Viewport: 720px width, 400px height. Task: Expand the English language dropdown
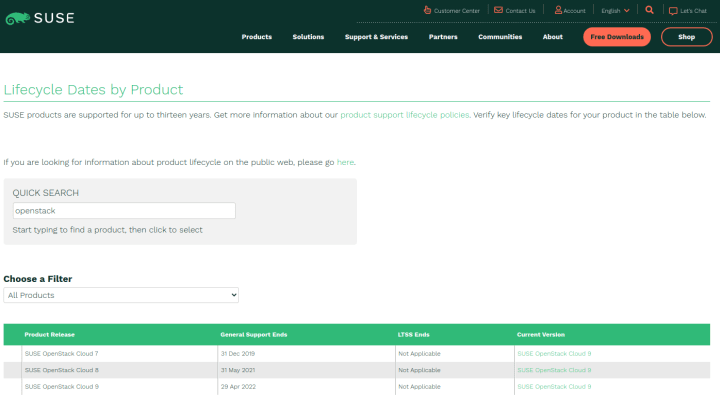point(615,11)
